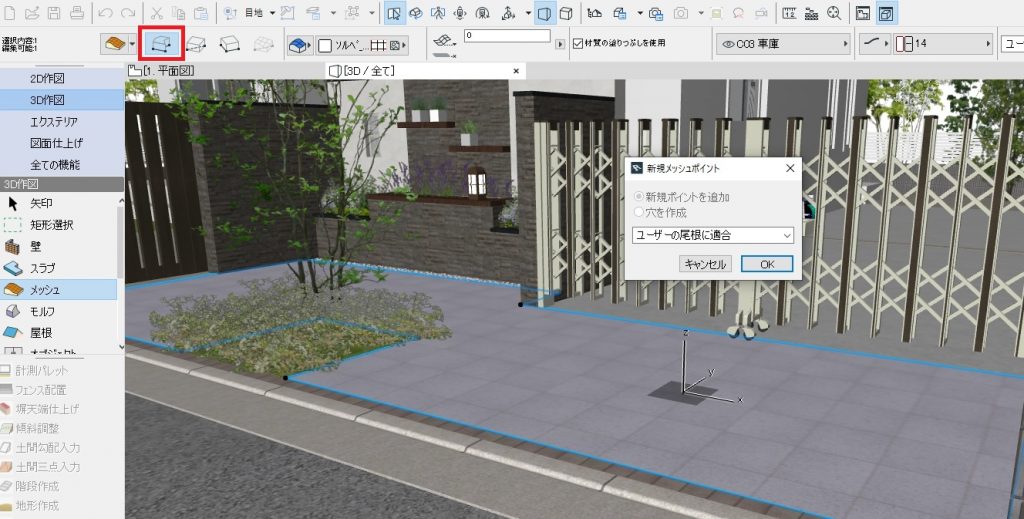Click the mesh height input field
This screenshot has height=519, width=1024.
506,36
